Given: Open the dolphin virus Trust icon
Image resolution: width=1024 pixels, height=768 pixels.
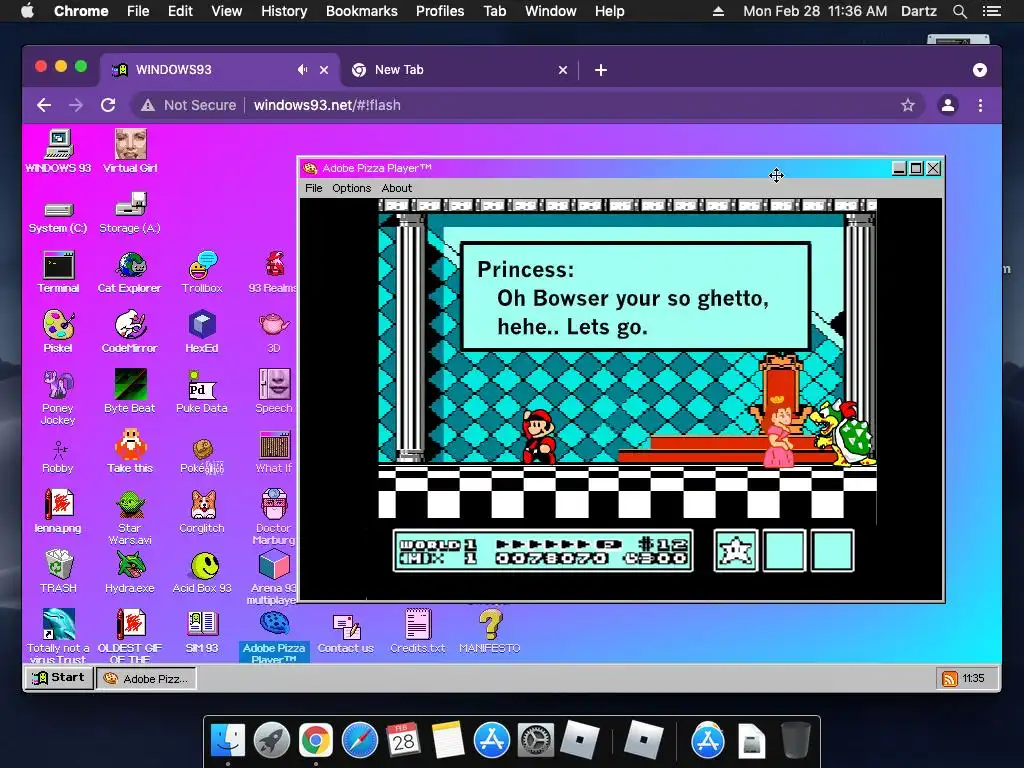Looking at the screenshot, I should click(x=58, y=636).
